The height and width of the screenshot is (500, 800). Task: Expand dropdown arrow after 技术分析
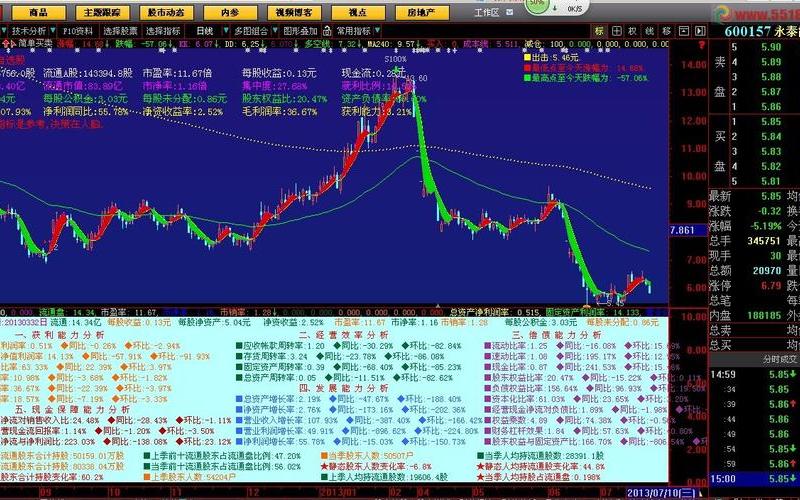[x=53, y=31]
